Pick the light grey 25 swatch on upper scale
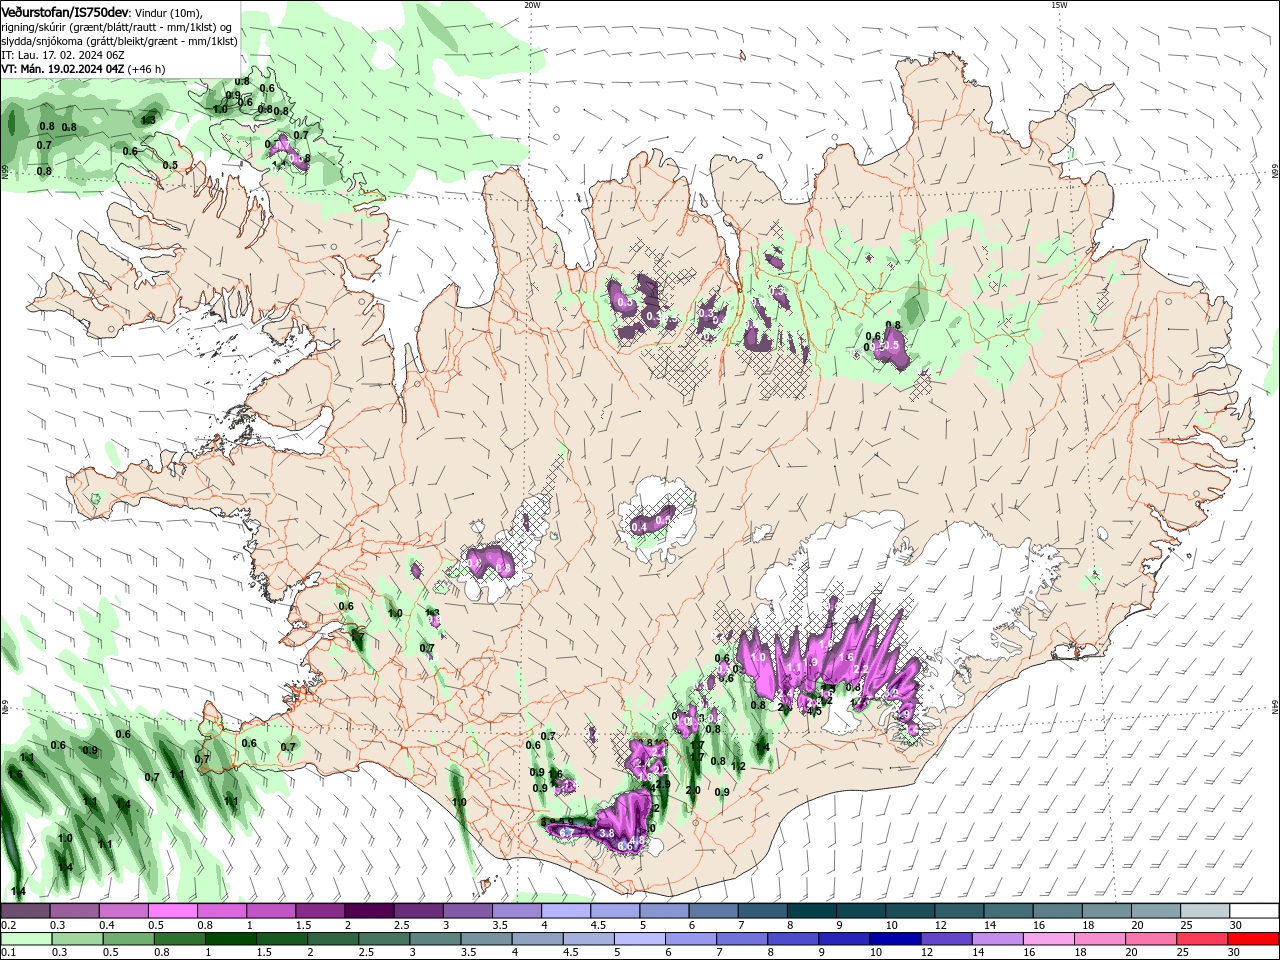Image resolution: width=1280 pixels, height=960 pixels. (1204, 911)
